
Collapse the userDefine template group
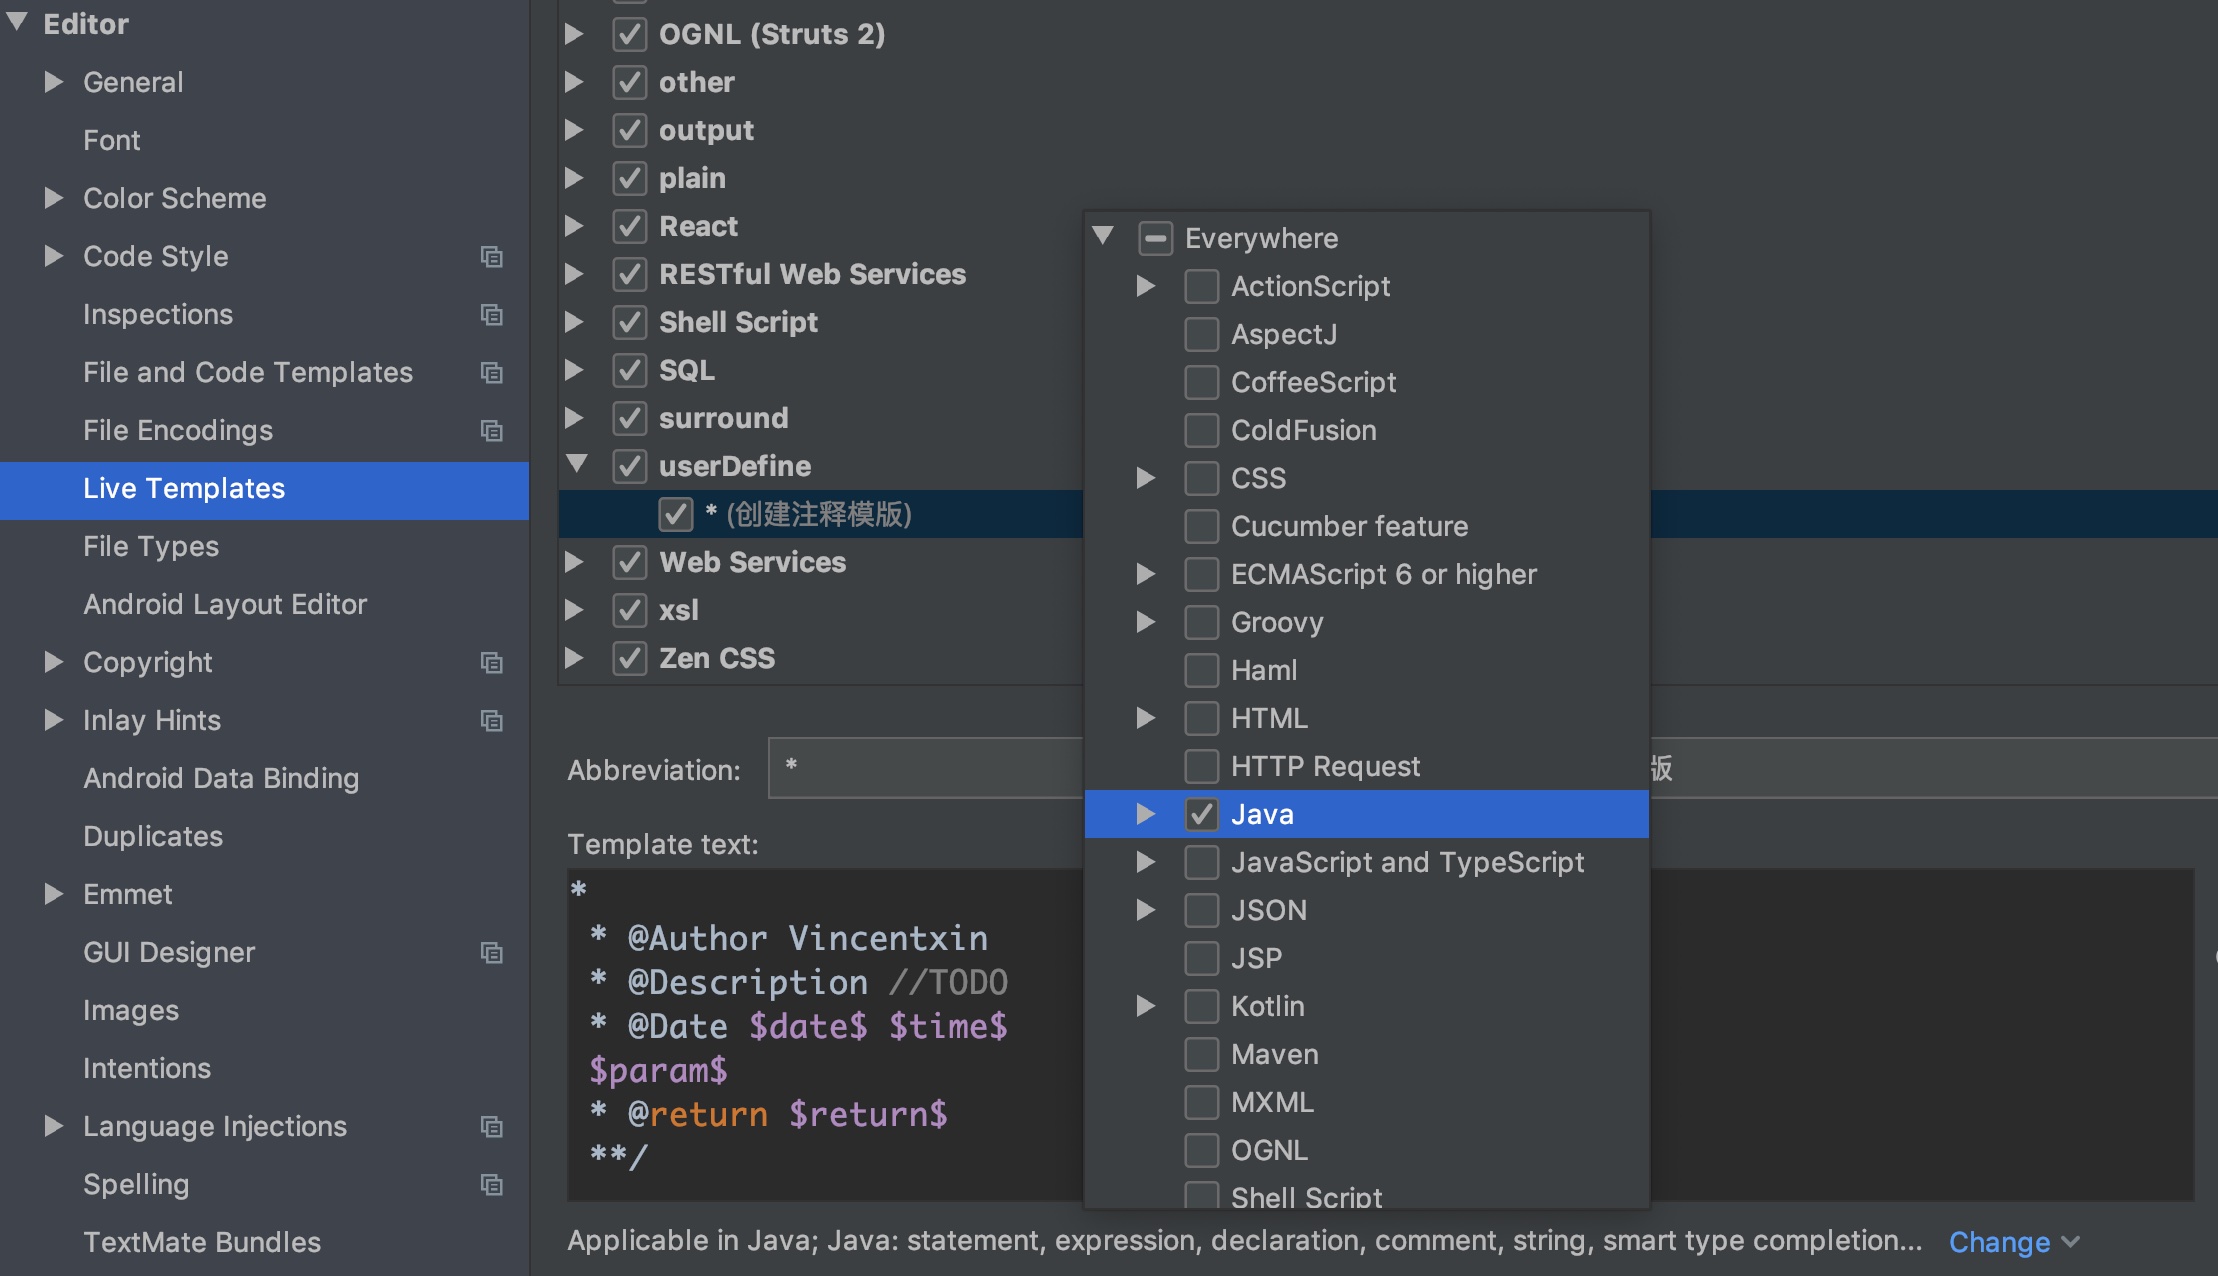coord(577,464)
